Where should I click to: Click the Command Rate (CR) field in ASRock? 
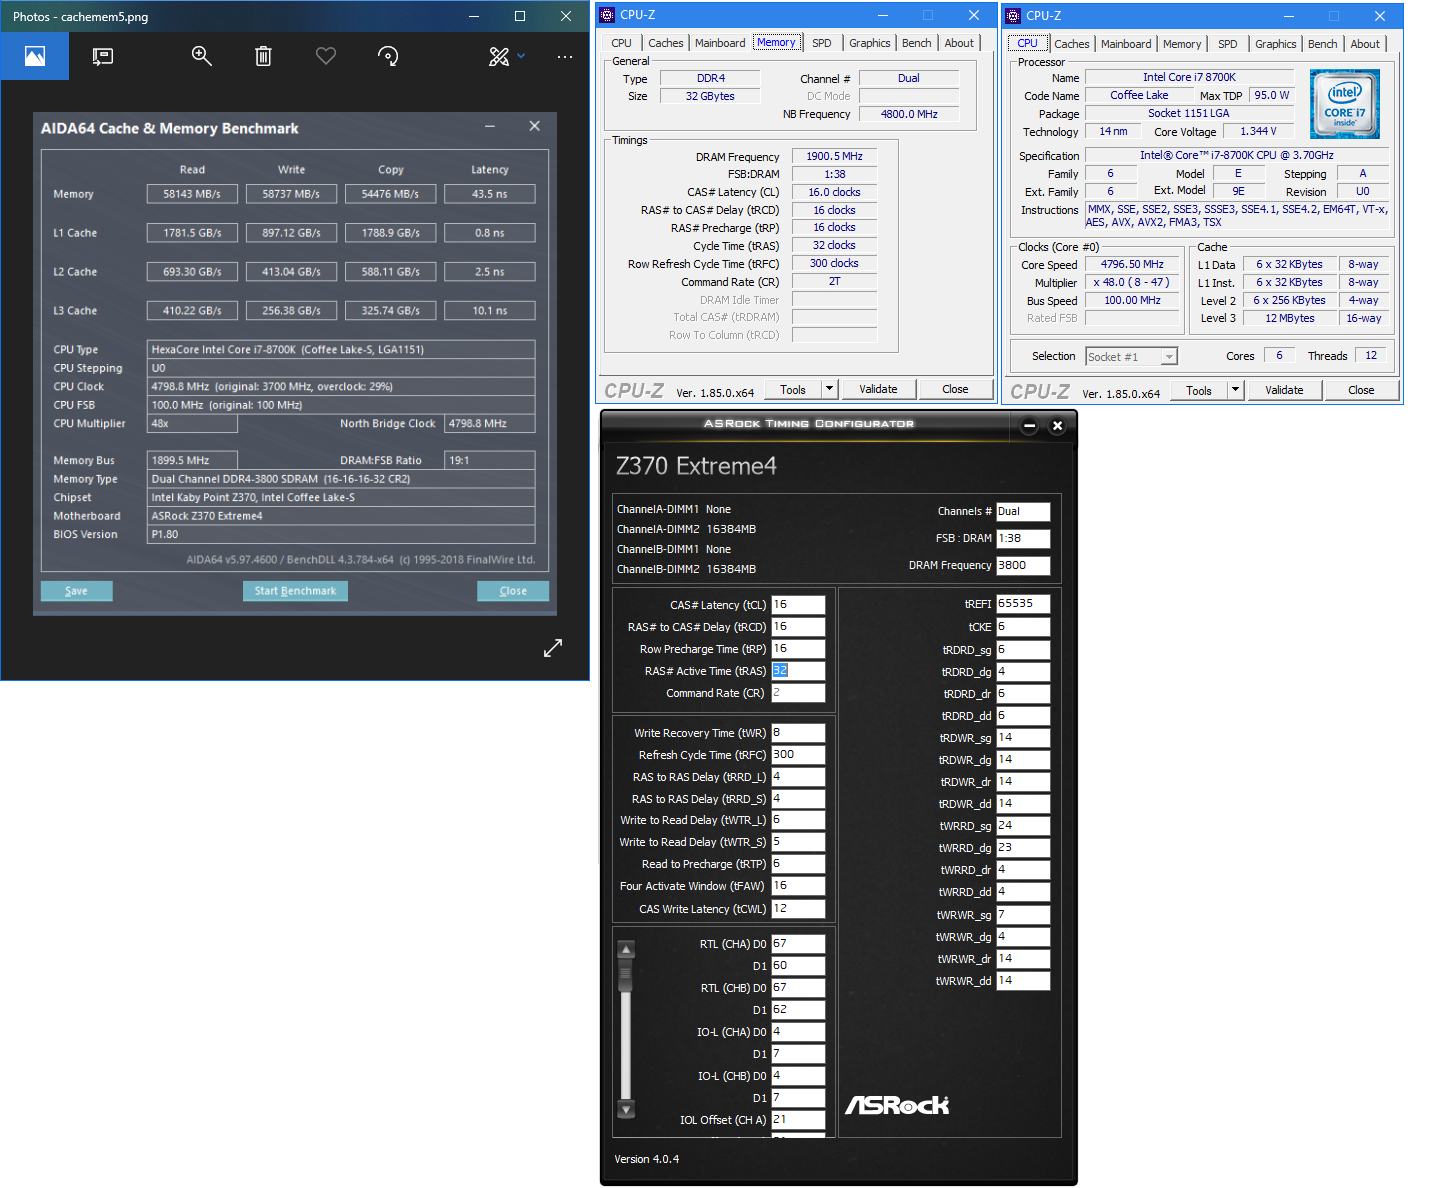point(798,693)
